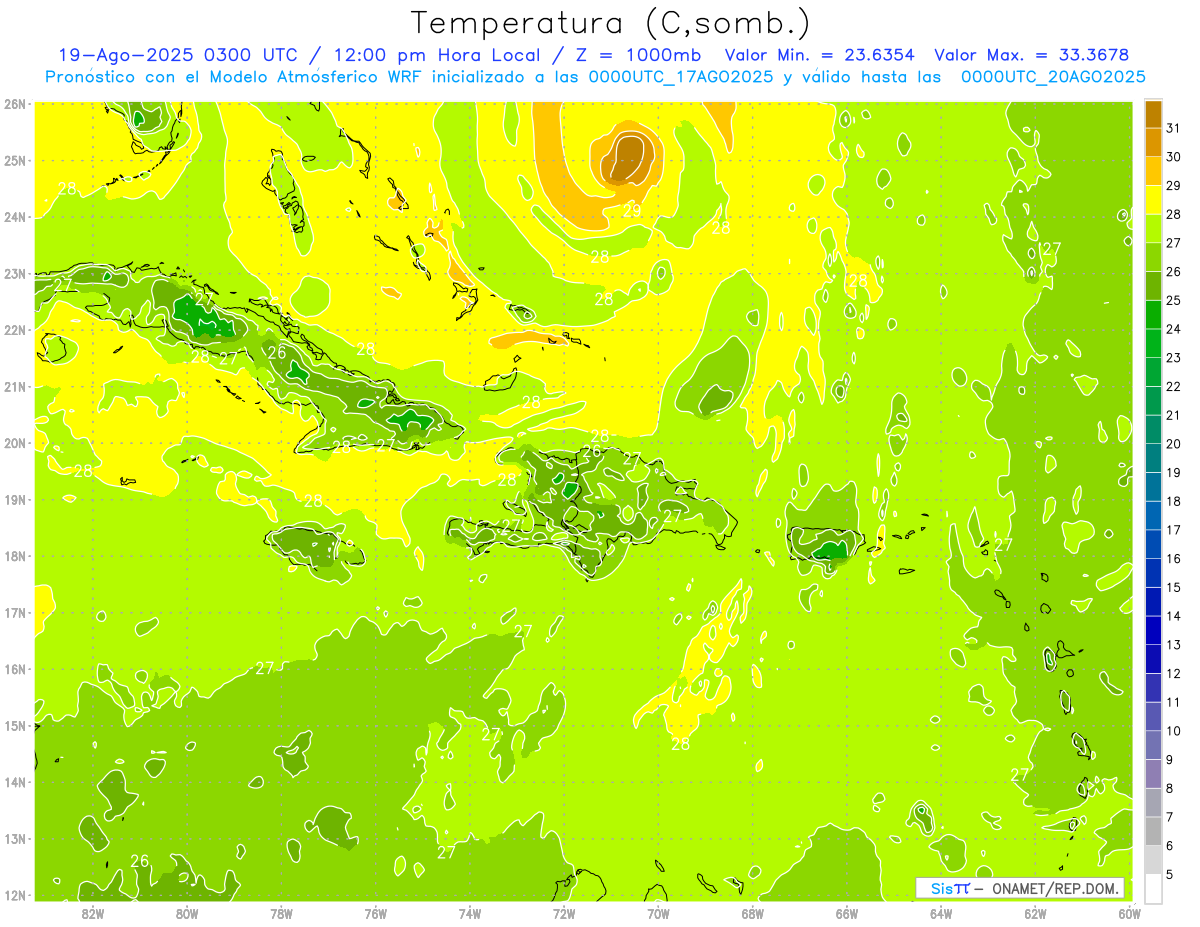This screenshot has width=1200, height=927.
Task: Click the '12' value on the color legend
Action: 1174,674
